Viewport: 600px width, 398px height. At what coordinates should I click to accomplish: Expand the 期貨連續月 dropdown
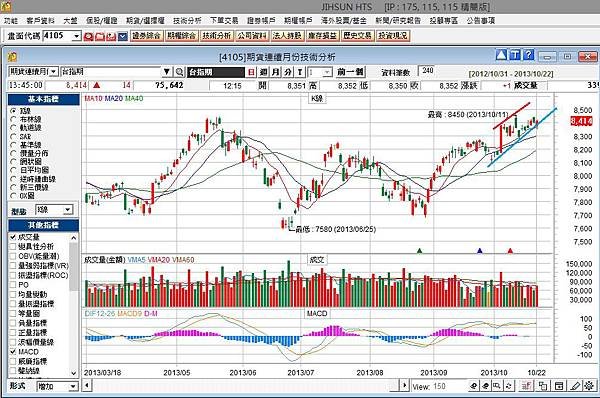pos(54,72)
